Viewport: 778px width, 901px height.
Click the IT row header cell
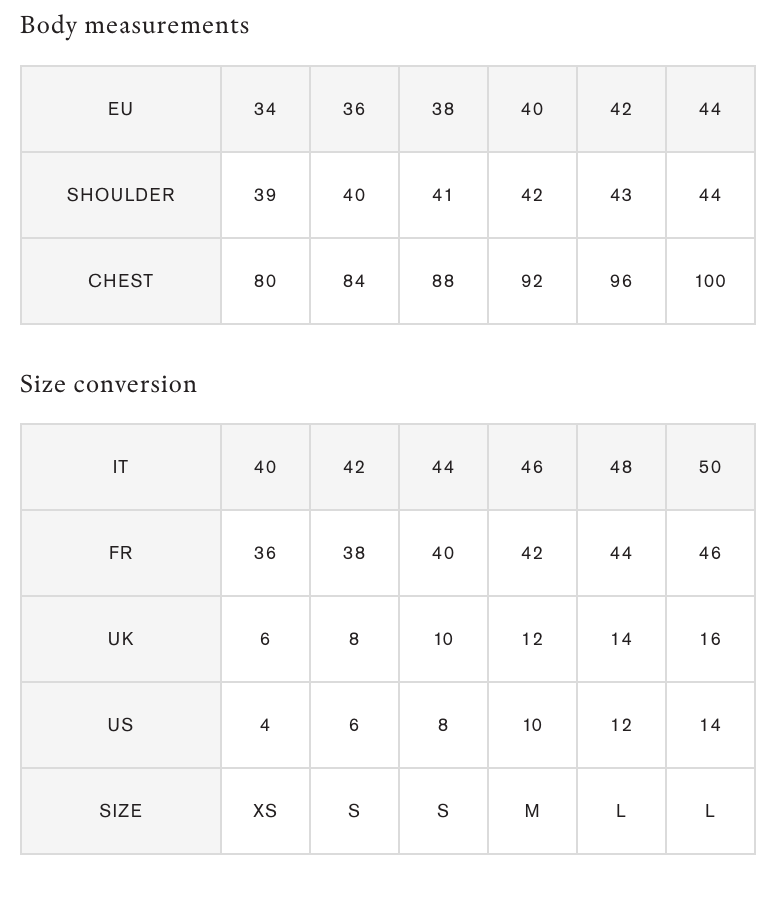coord(120,467)
